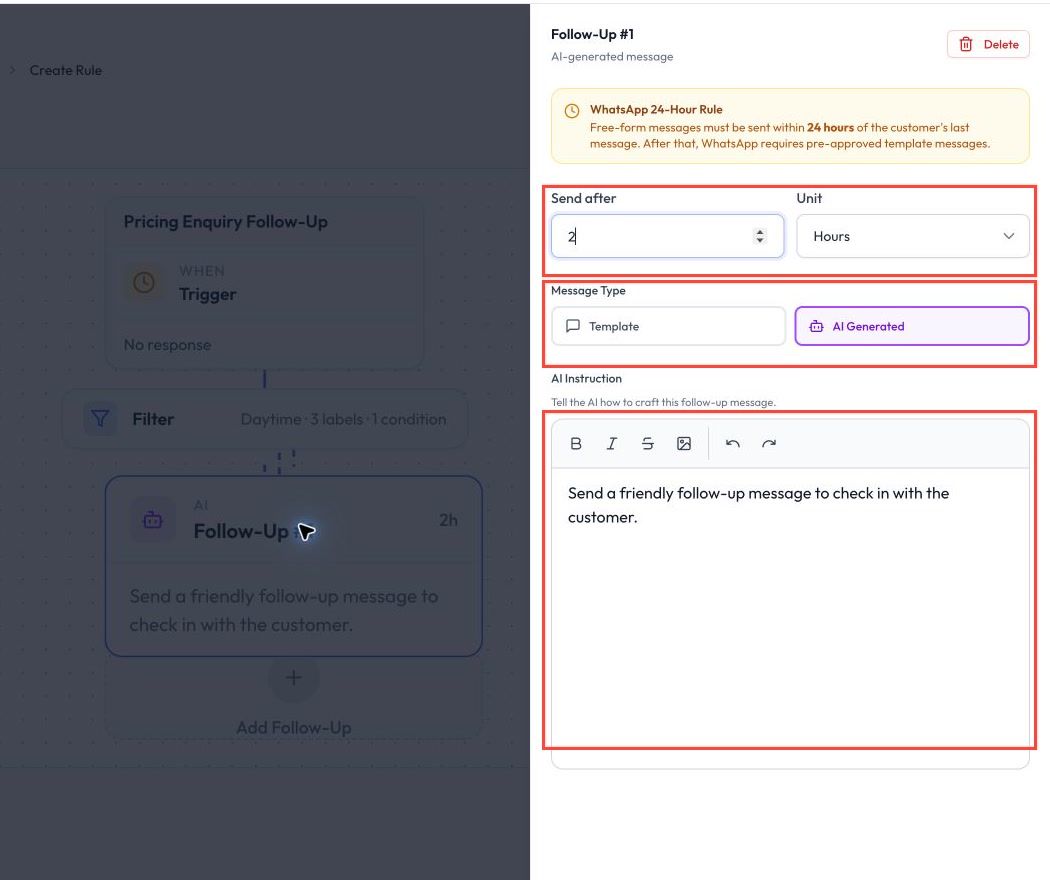Click the clock icon in the WhatsApp 24-Hour Rule notice

[571, 111]
